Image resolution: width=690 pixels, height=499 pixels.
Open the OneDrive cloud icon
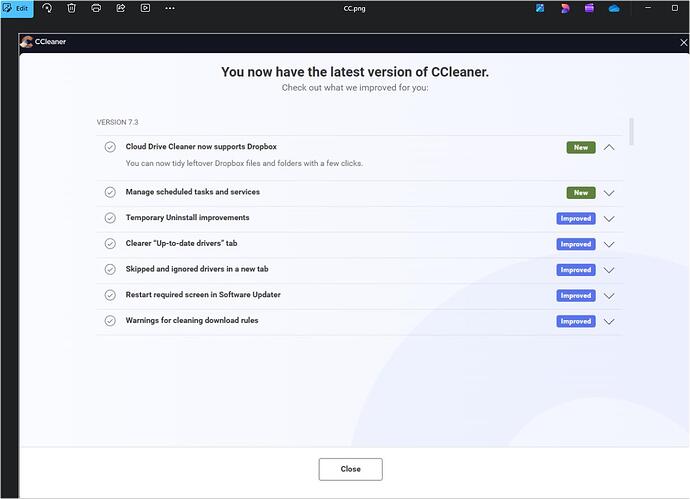(614, 8)
